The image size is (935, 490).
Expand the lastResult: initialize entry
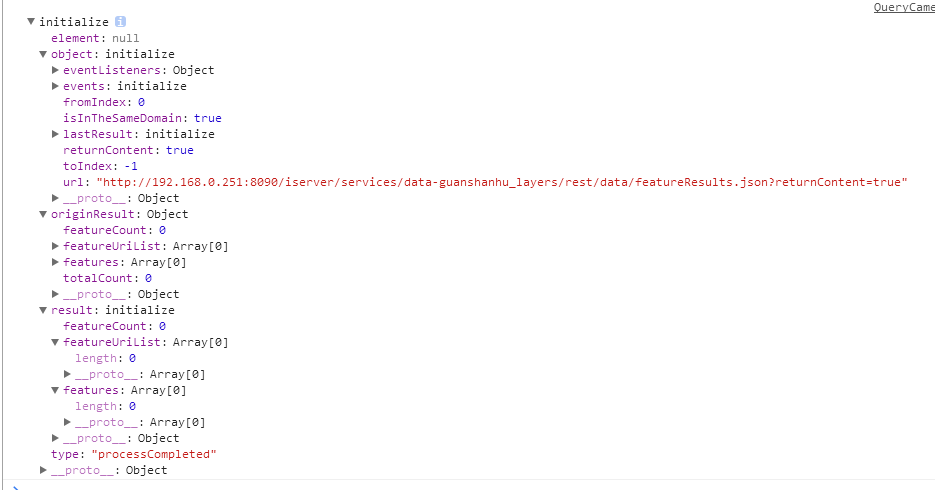click(55, 134)
